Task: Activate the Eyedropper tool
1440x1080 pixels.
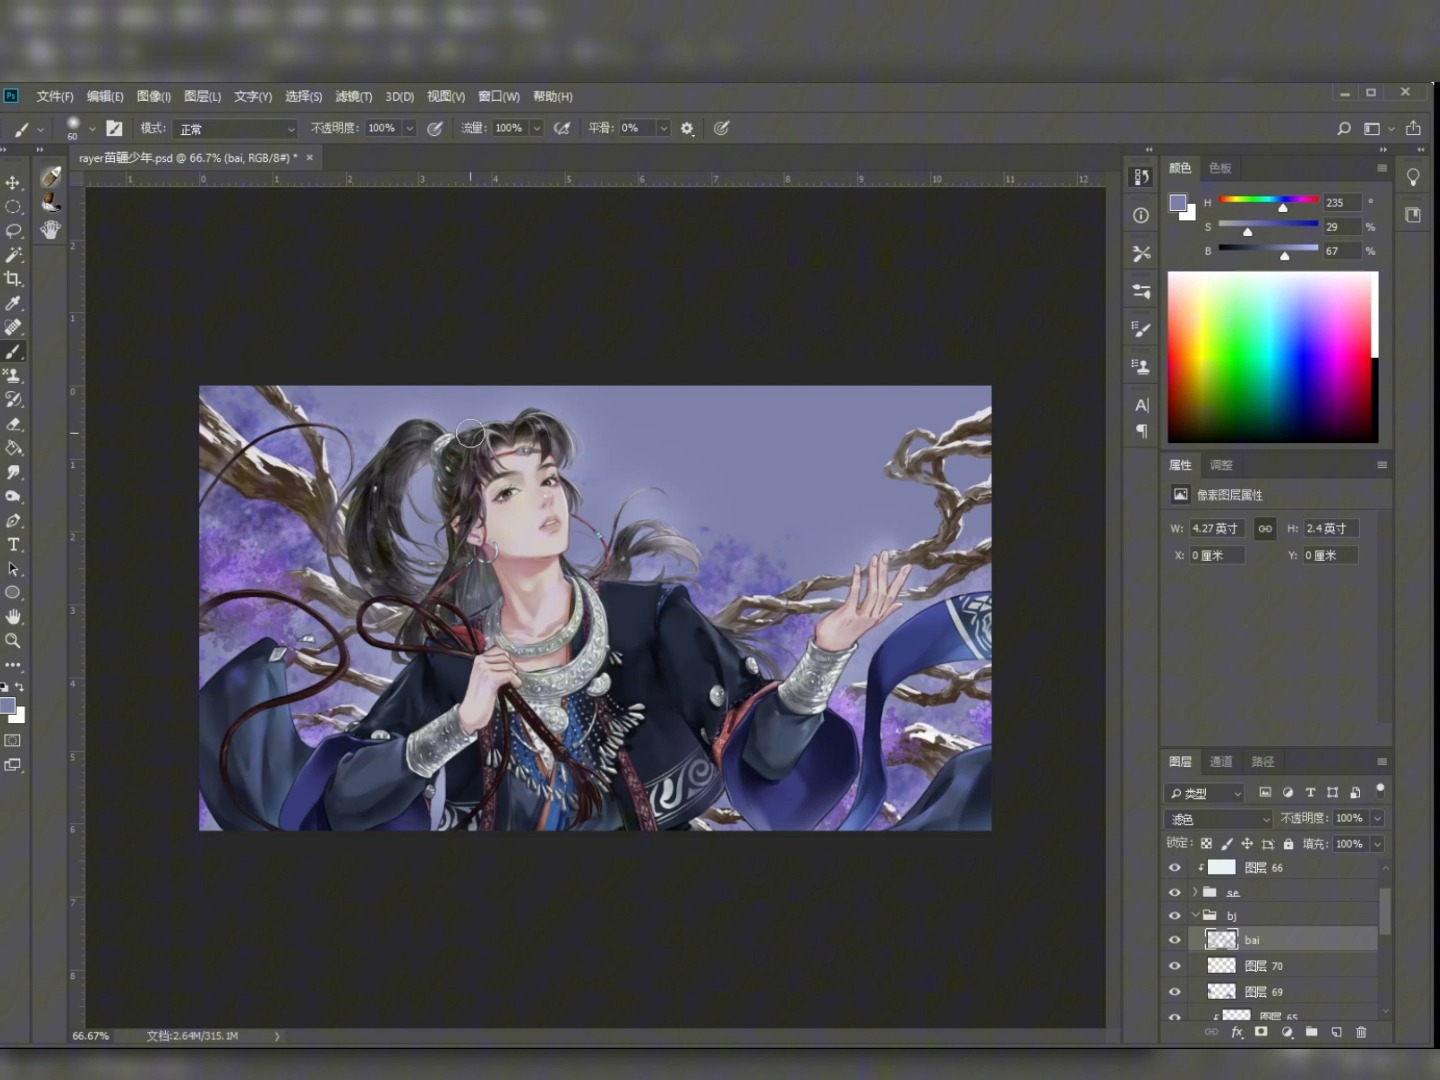Action: pyautogui.click(x=13, y=303)
